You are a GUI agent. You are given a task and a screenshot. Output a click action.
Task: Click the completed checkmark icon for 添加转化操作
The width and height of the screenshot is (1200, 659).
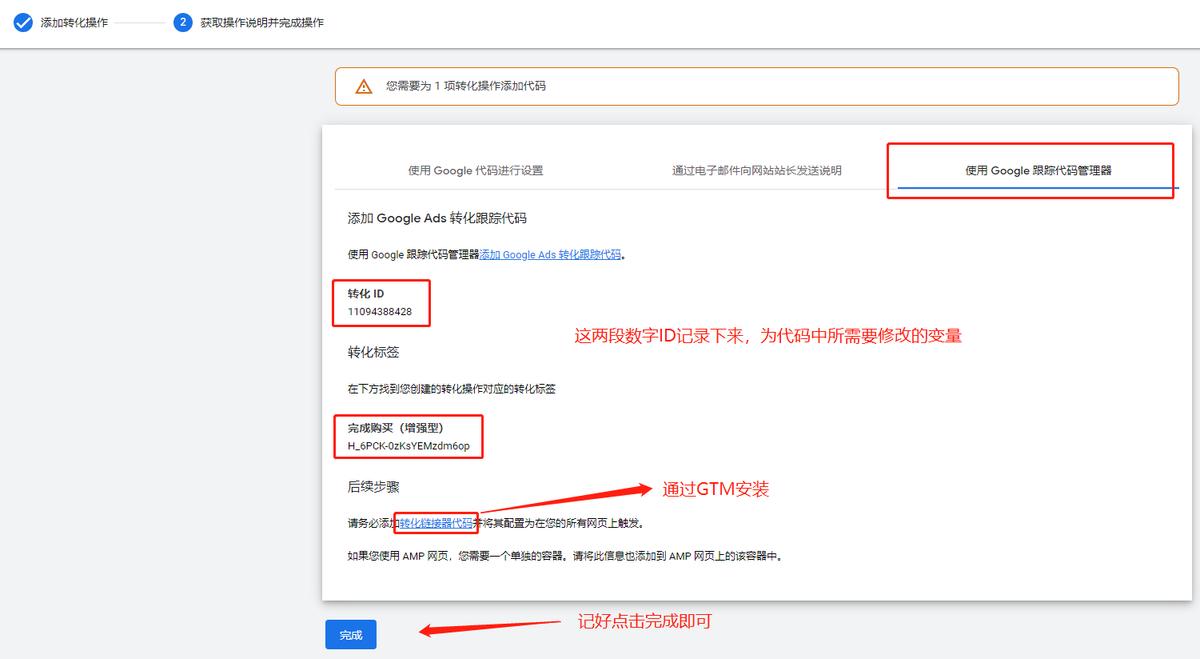pyautogui.click(x=22, y=21)
